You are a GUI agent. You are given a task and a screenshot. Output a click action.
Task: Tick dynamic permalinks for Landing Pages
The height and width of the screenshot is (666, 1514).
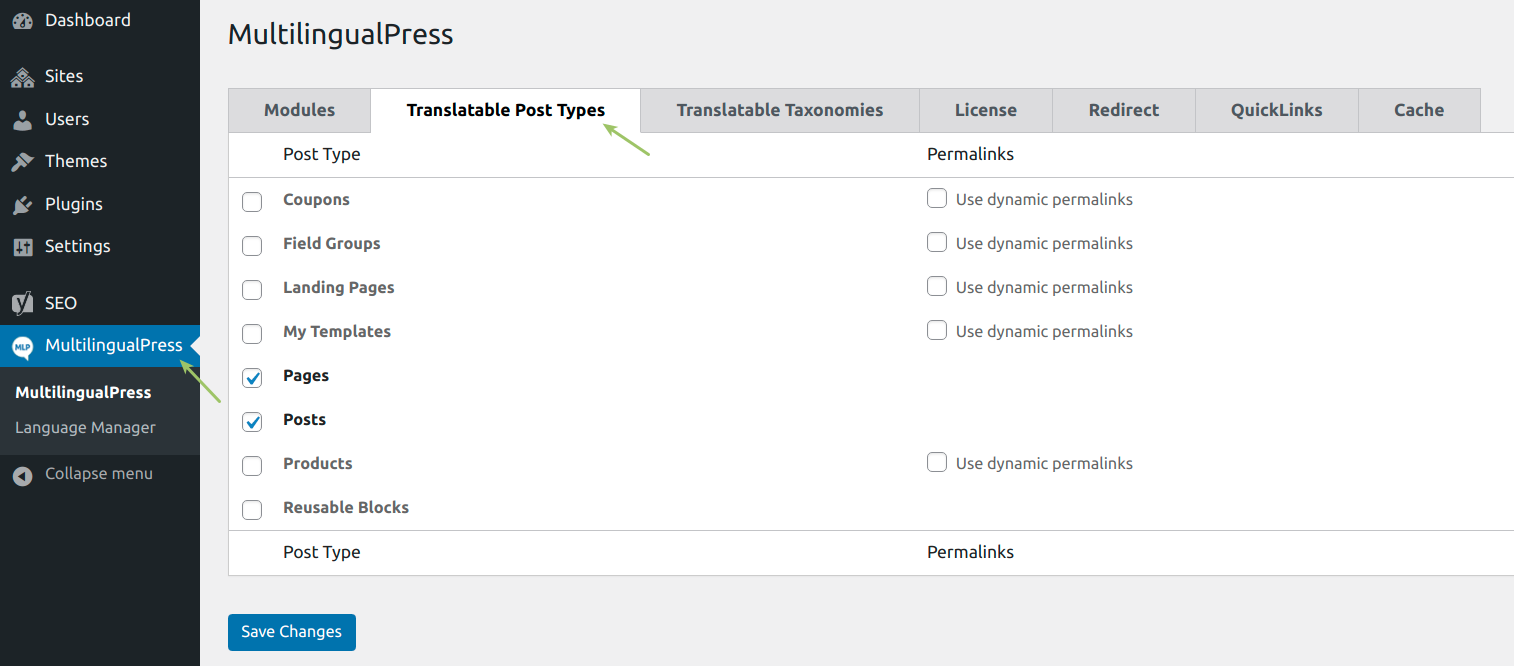tap(937, 286)
